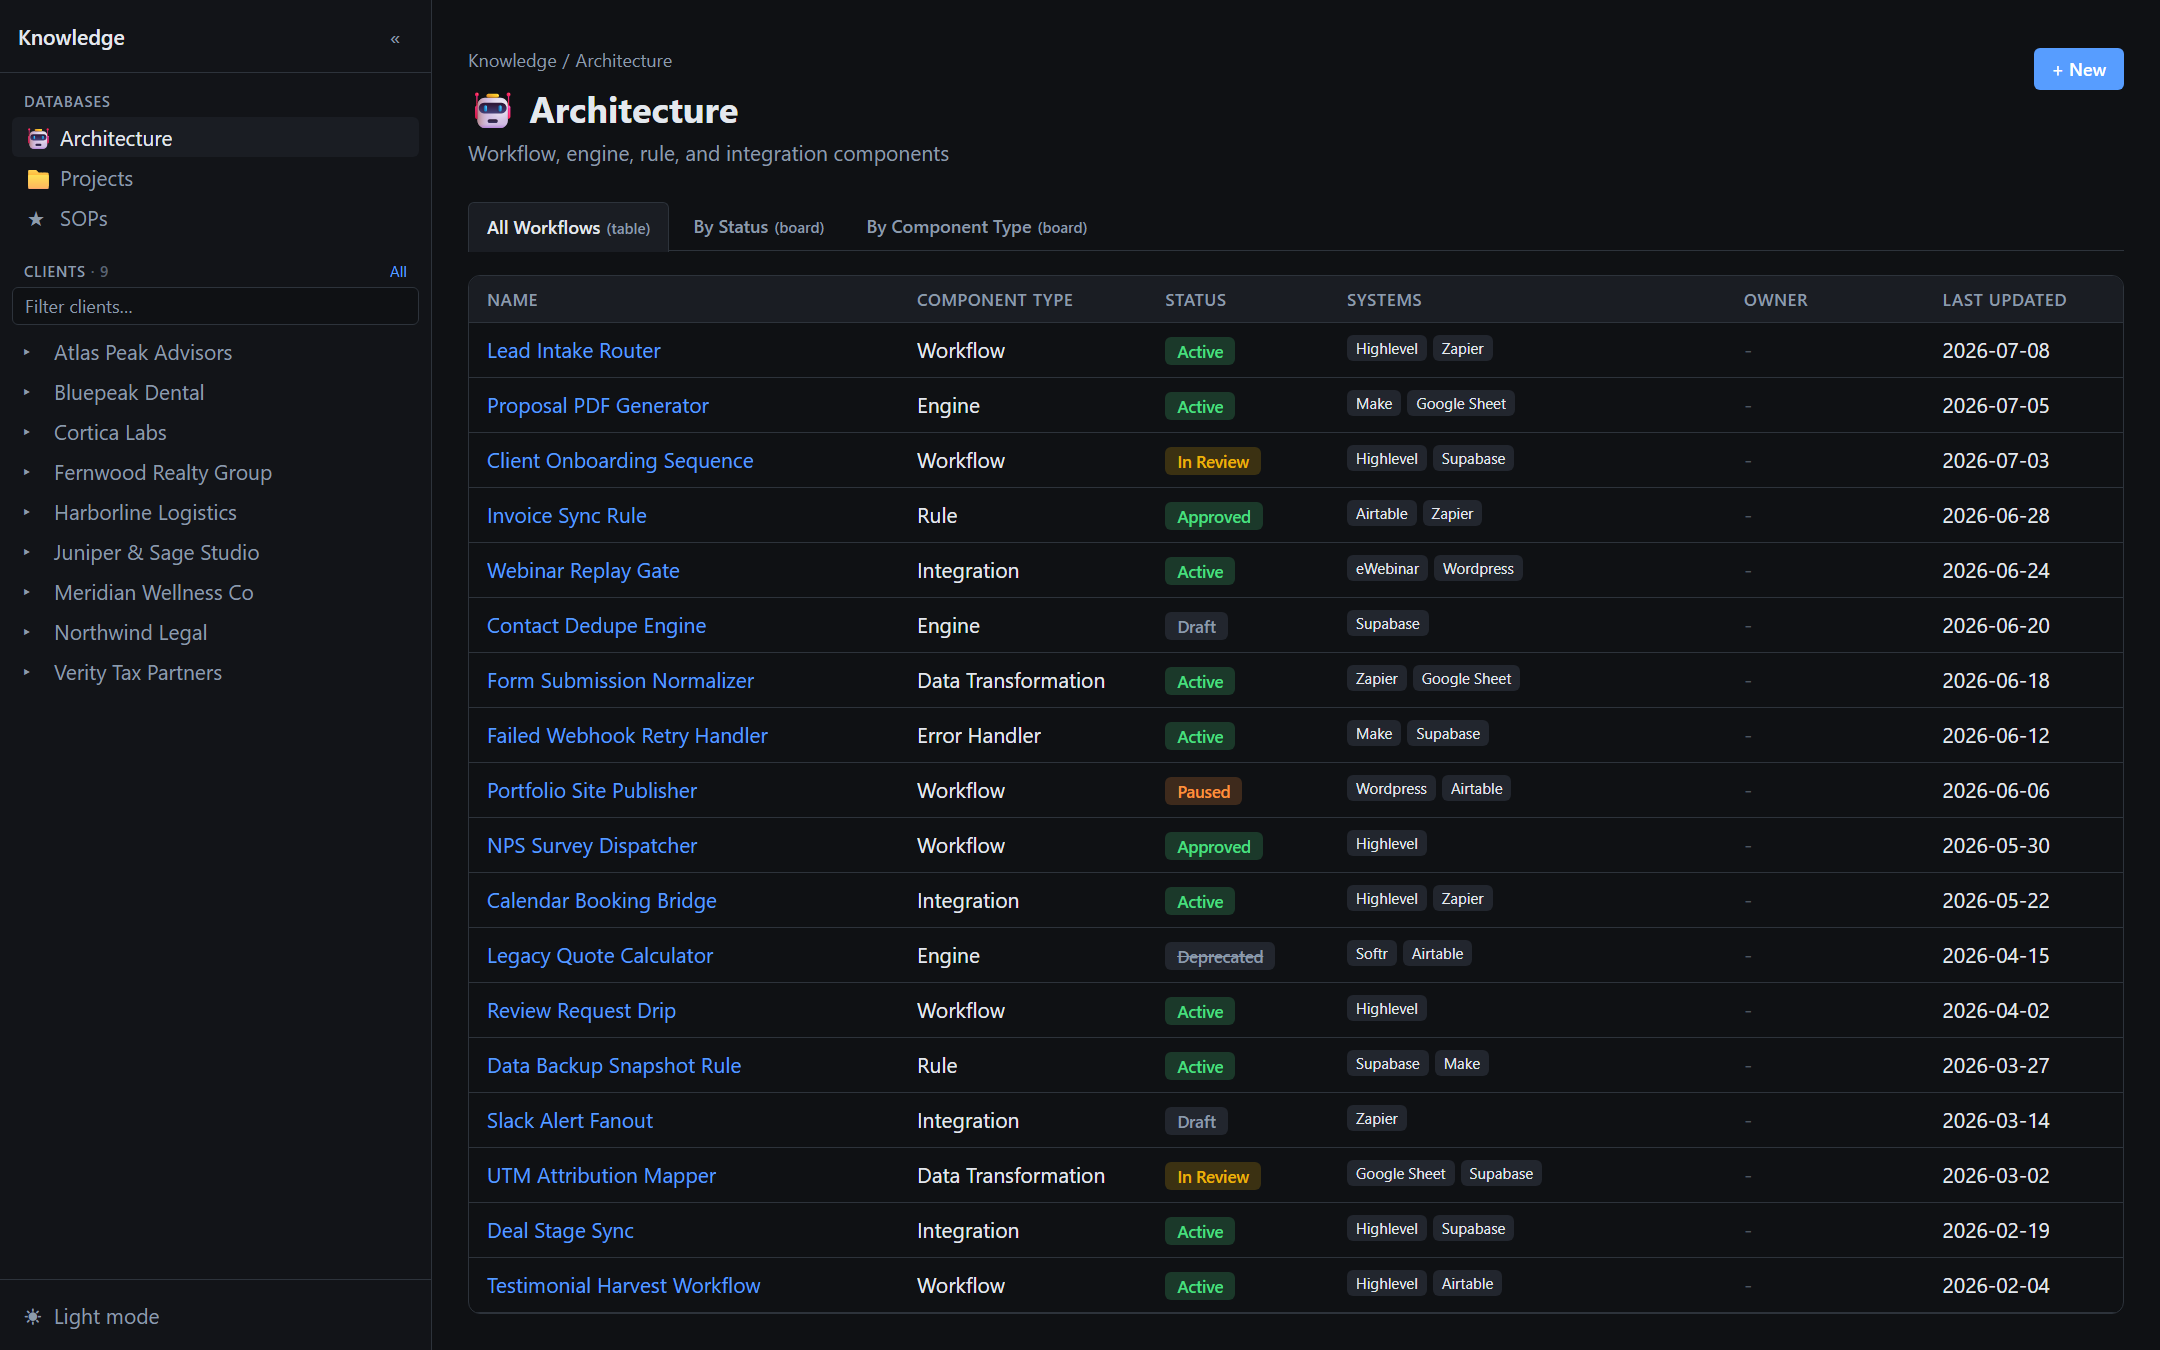Click the + New button
The height and width of the screenshot is (1350, 2160).
pos(2078,70)
